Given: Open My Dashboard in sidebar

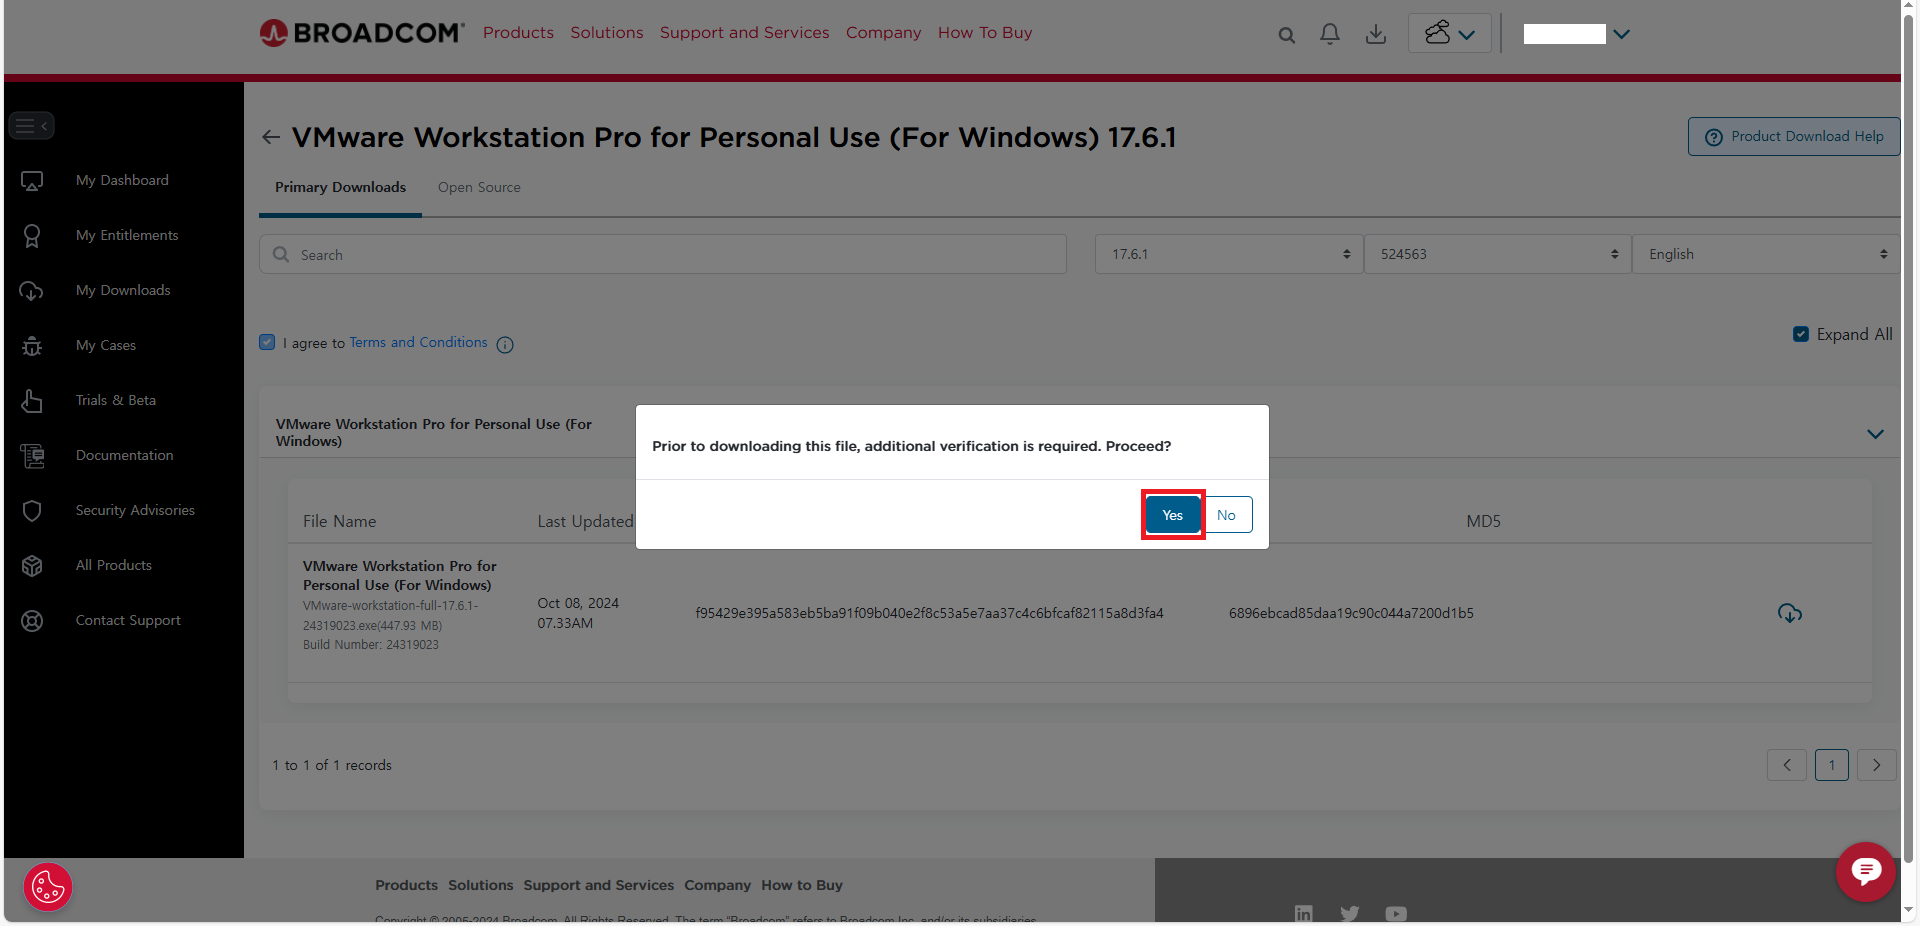Looking at the screenshot, I should tap(122, 181).
